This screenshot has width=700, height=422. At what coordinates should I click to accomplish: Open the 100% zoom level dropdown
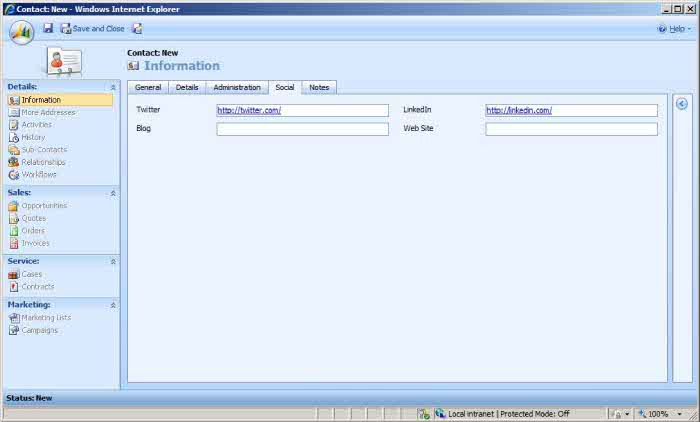click(661, 414)
